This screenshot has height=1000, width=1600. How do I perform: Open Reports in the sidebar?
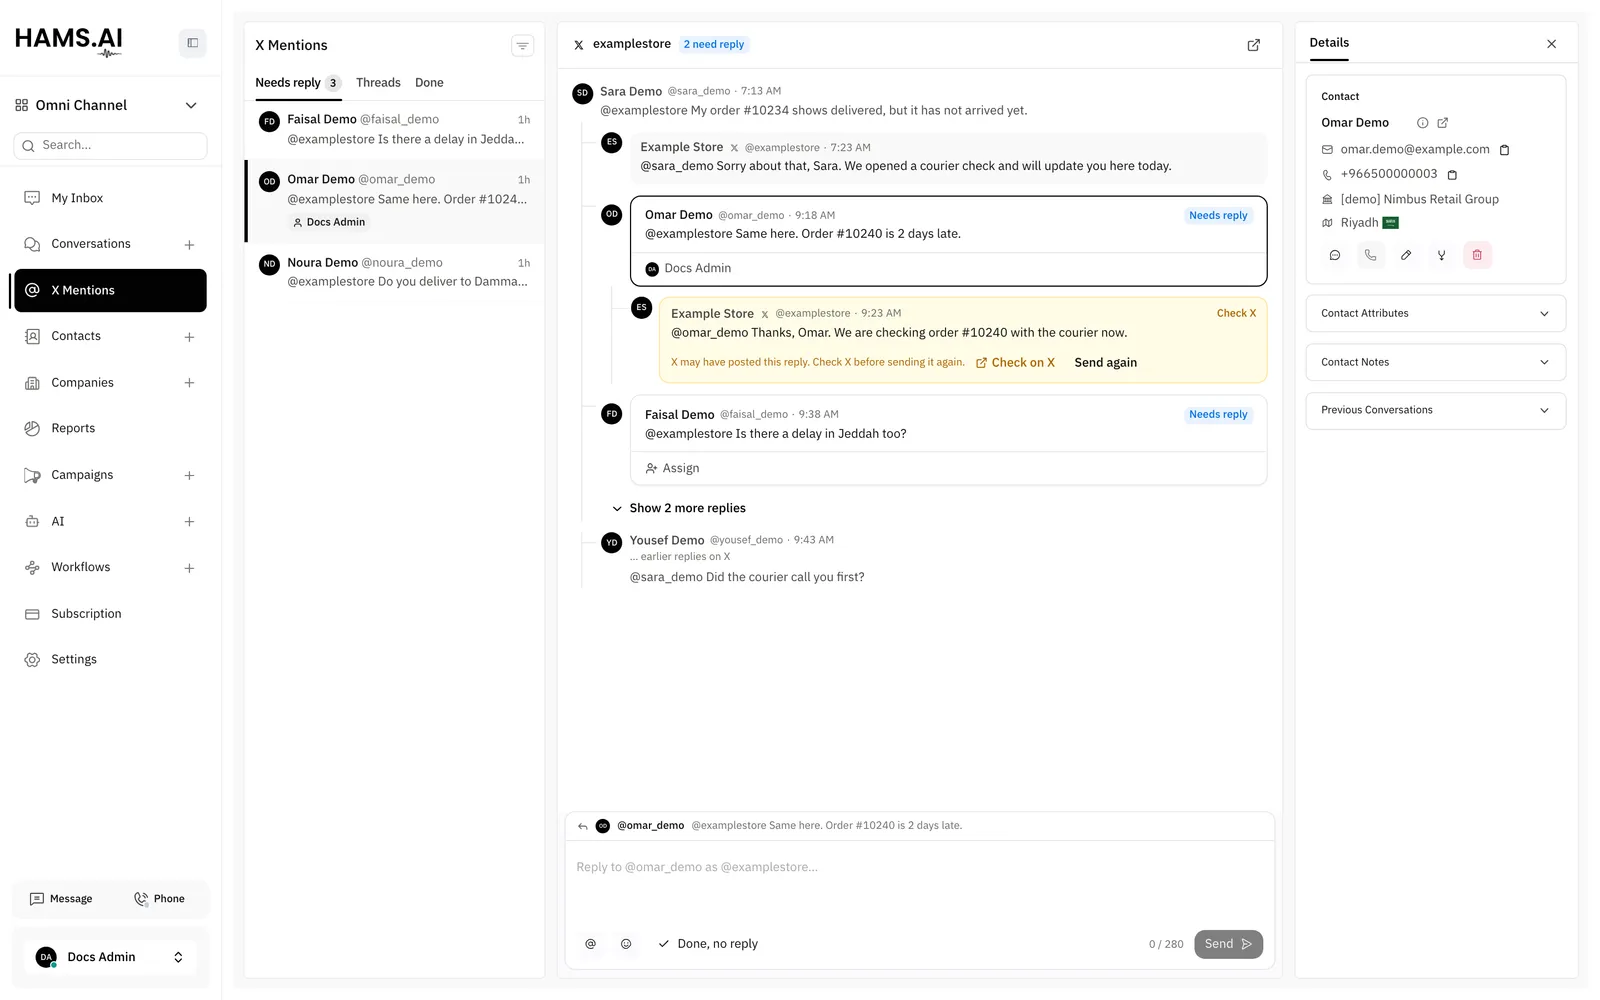(110, 428)
